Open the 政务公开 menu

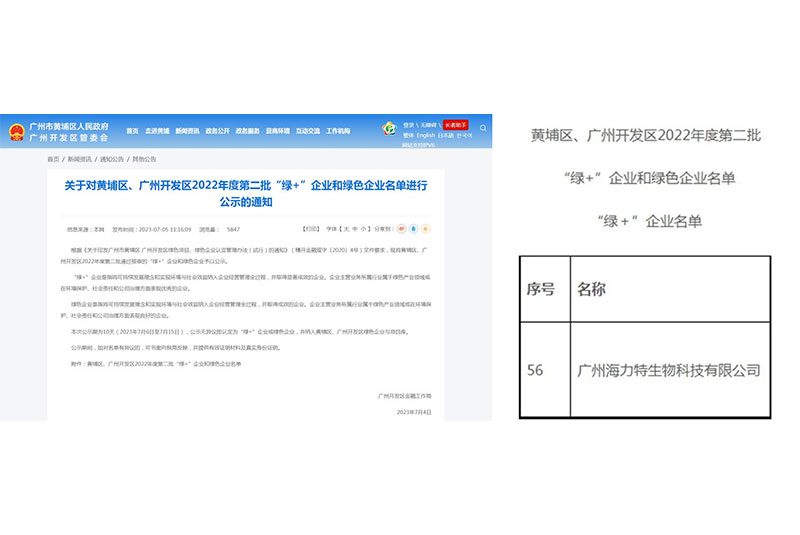point(218,131)
